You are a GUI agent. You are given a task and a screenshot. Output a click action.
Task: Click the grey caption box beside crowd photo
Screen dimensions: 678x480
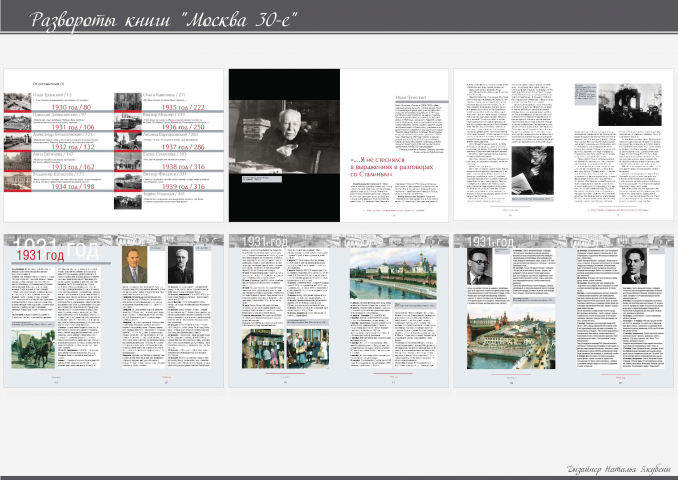coord(585,94)
